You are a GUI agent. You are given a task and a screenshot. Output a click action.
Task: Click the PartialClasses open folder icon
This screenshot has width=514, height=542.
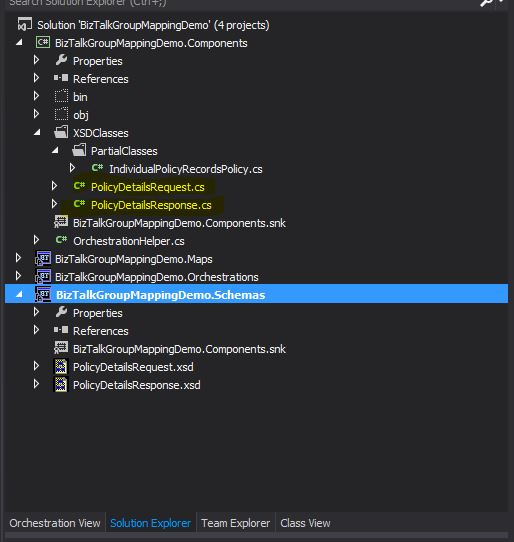(79, 150)
